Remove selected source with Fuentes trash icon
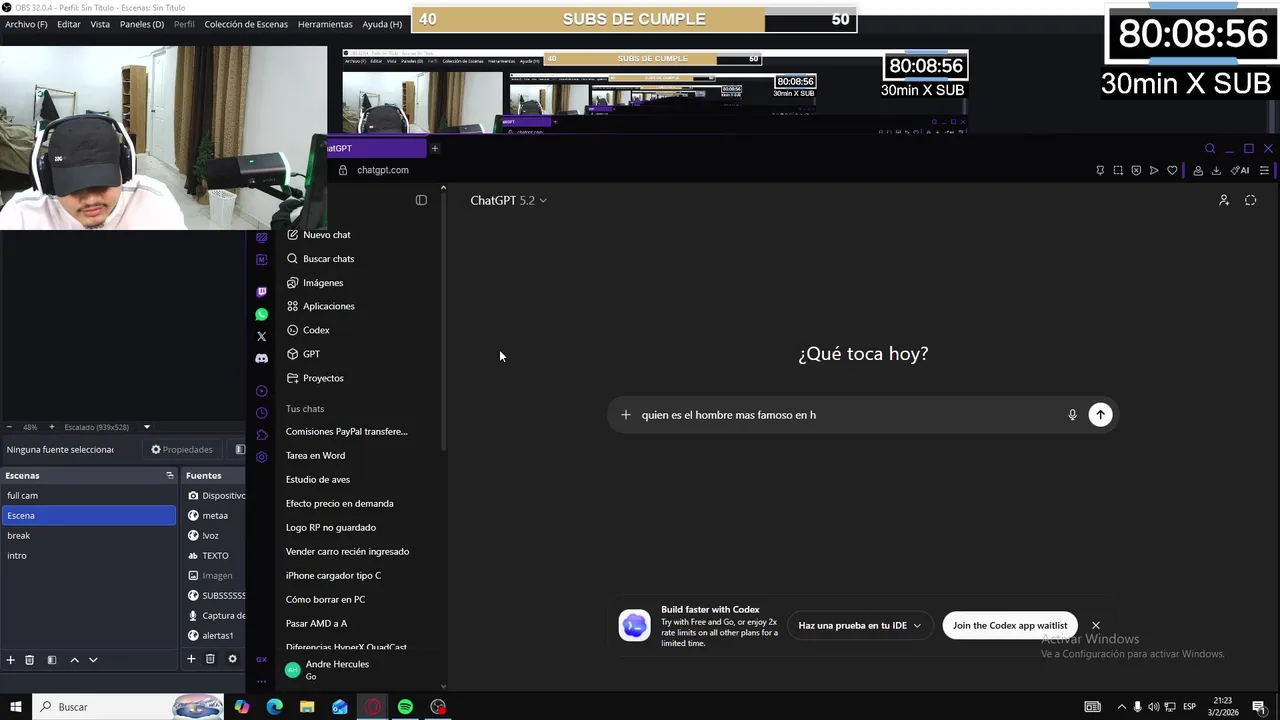The width and height of the screenshot is (1280, 720). pos(210,659)
